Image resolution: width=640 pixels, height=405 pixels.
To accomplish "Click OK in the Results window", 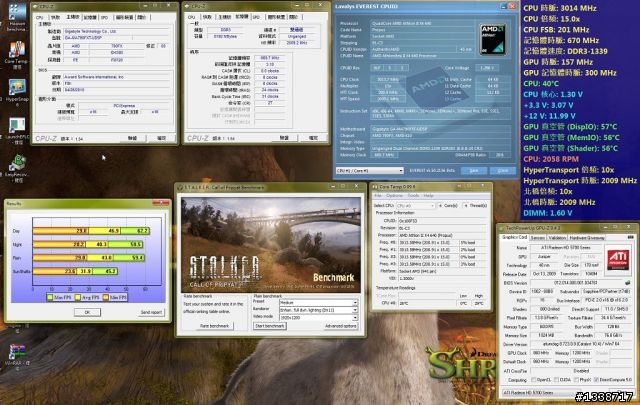I will [87, 312].
